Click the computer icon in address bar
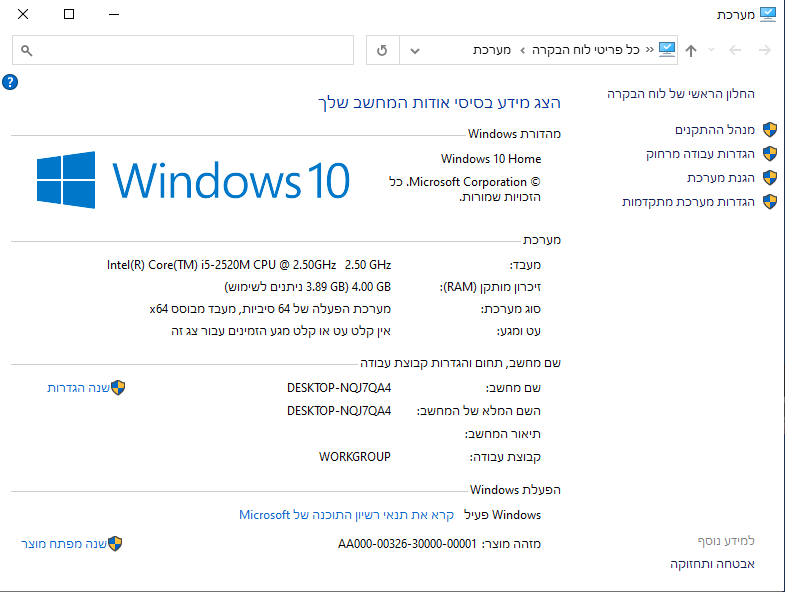Image resolution: width=785 pixels, height=592 pixels. pos(667,50)
